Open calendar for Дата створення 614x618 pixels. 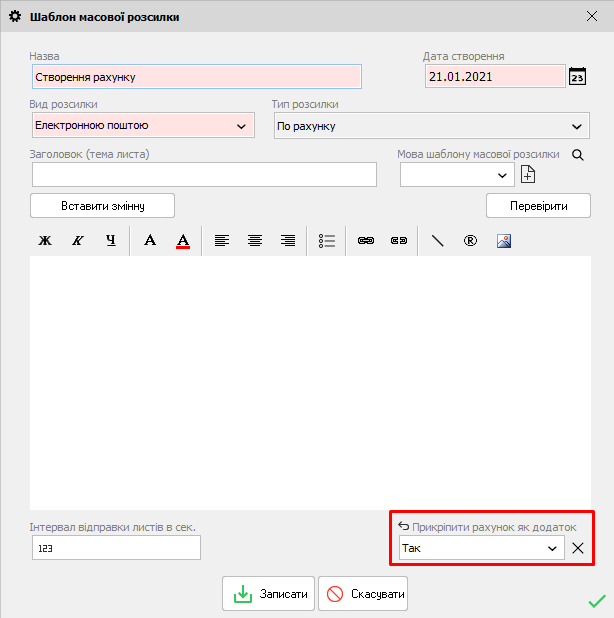[577, 77]
